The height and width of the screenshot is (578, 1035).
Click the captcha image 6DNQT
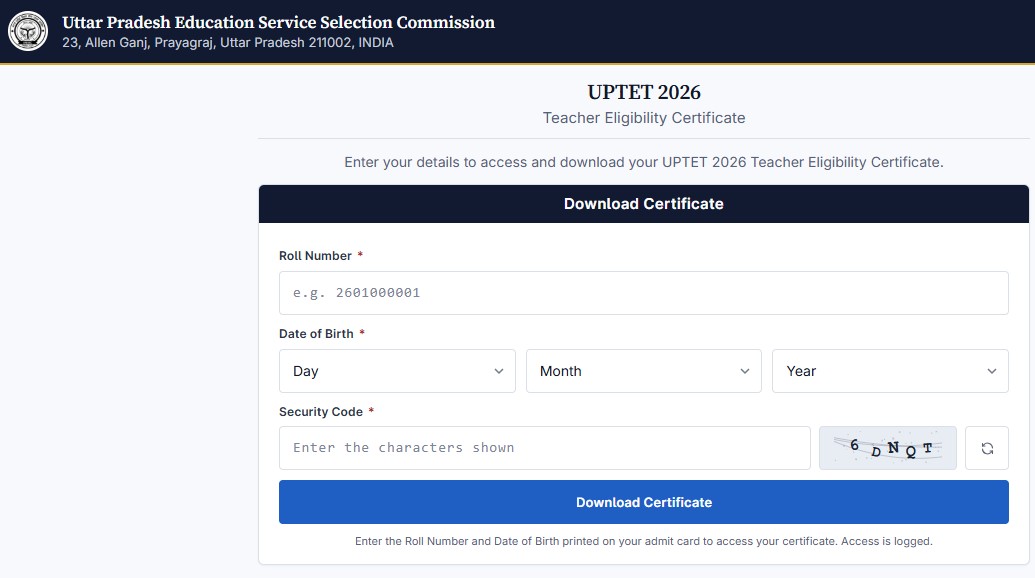888,448
